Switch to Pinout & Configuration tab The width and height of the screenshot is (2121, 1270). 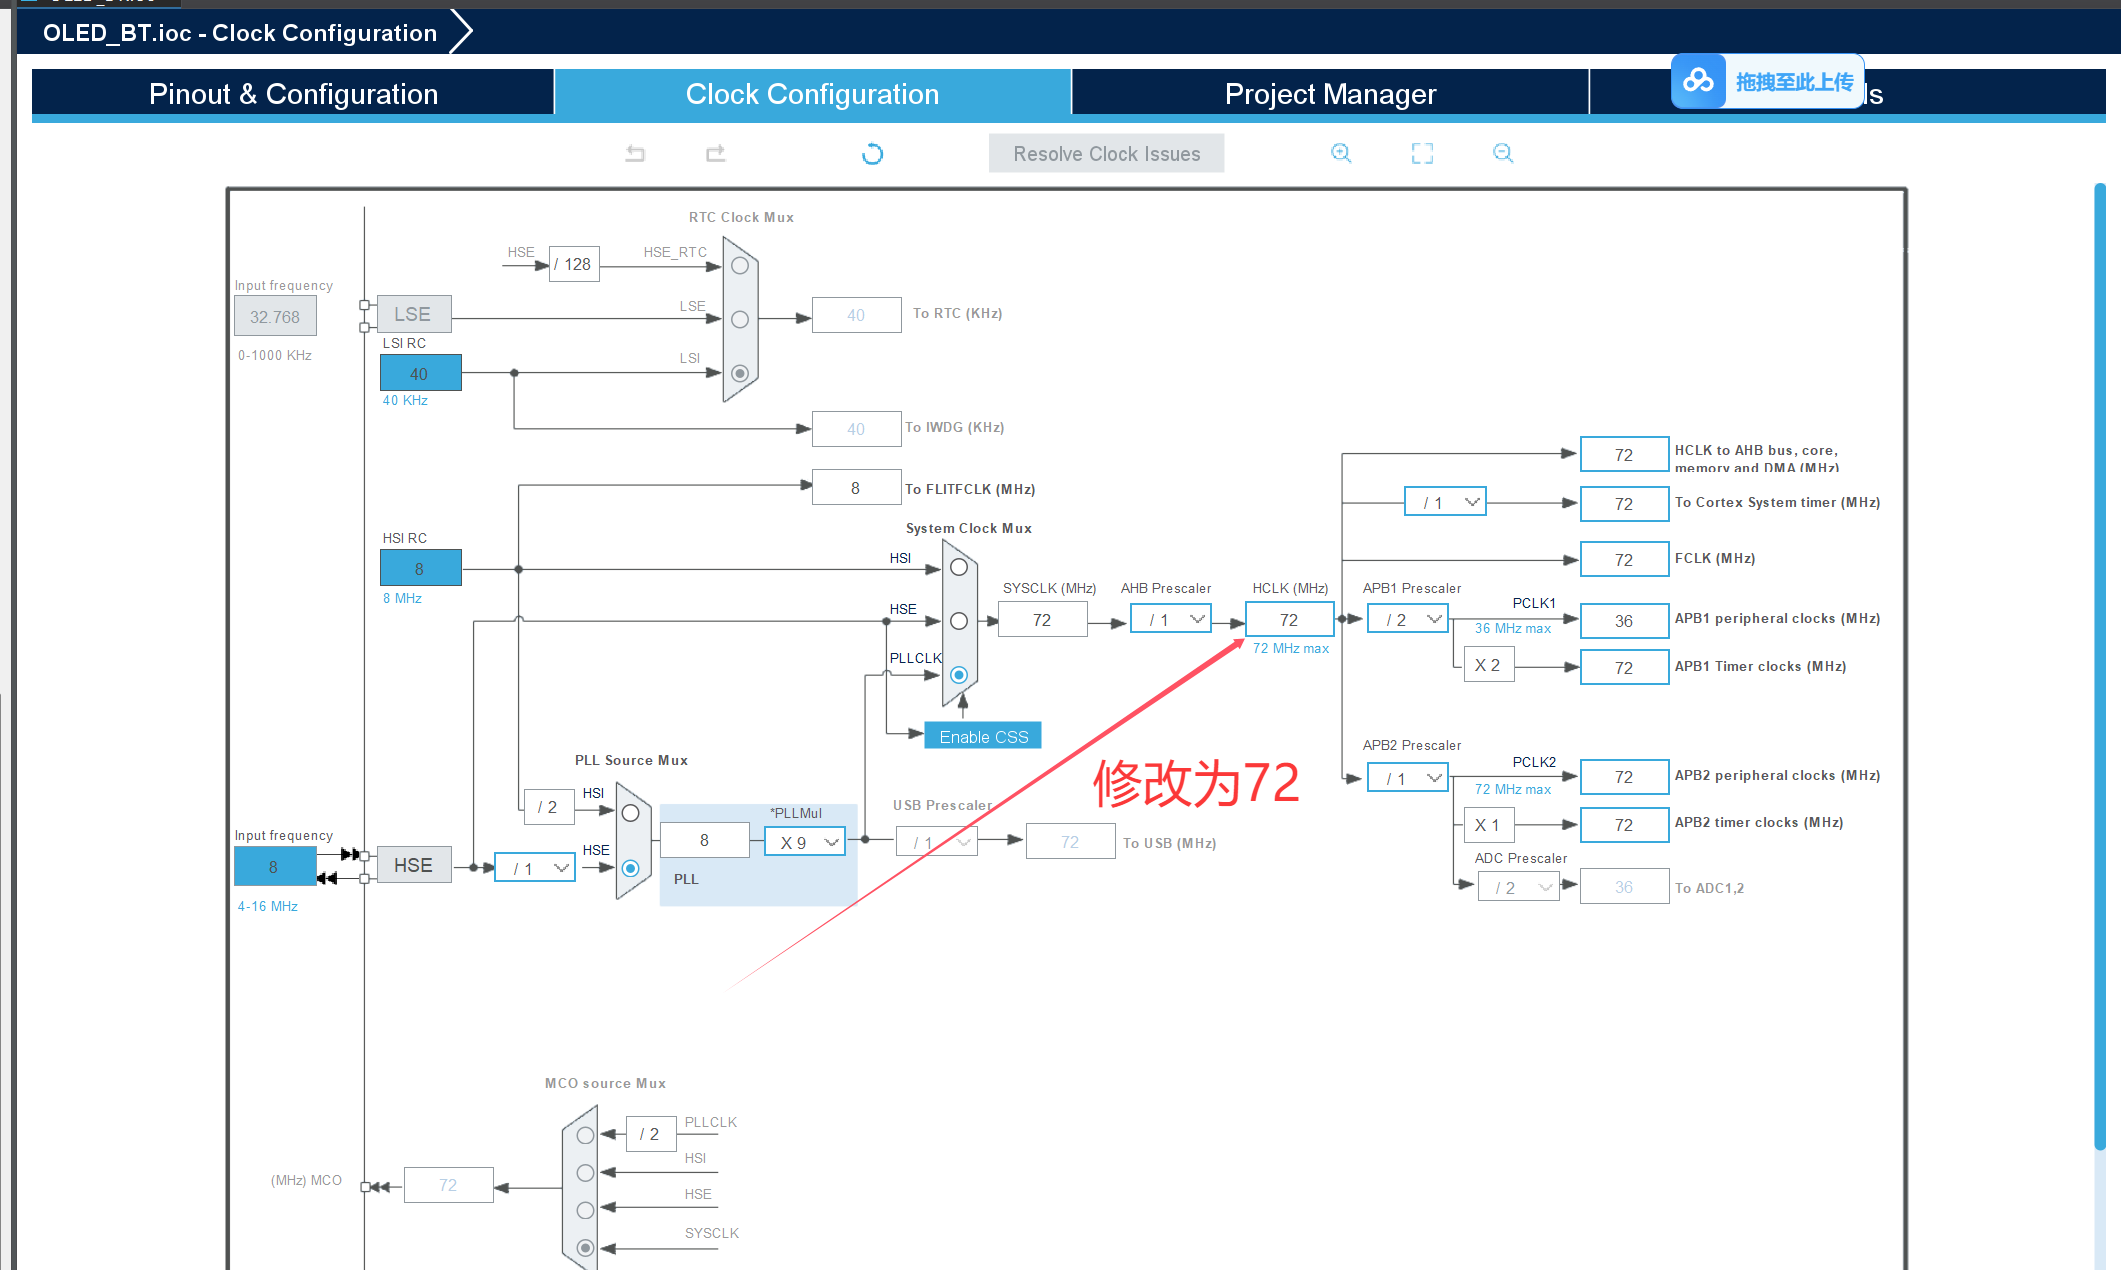pos(293,94)
